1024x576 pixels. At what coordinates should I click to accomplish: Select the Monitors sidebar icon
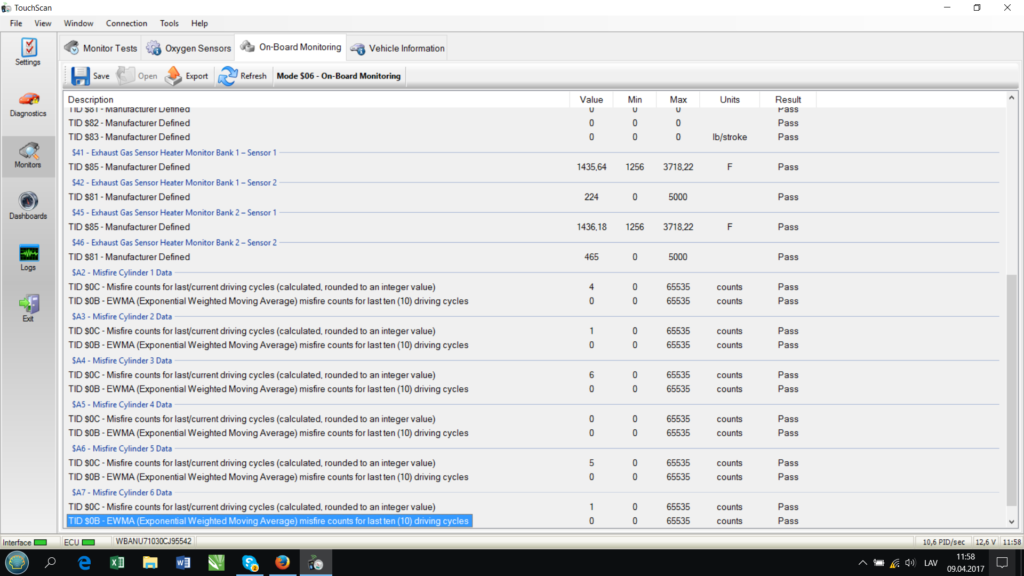[28, 155]
